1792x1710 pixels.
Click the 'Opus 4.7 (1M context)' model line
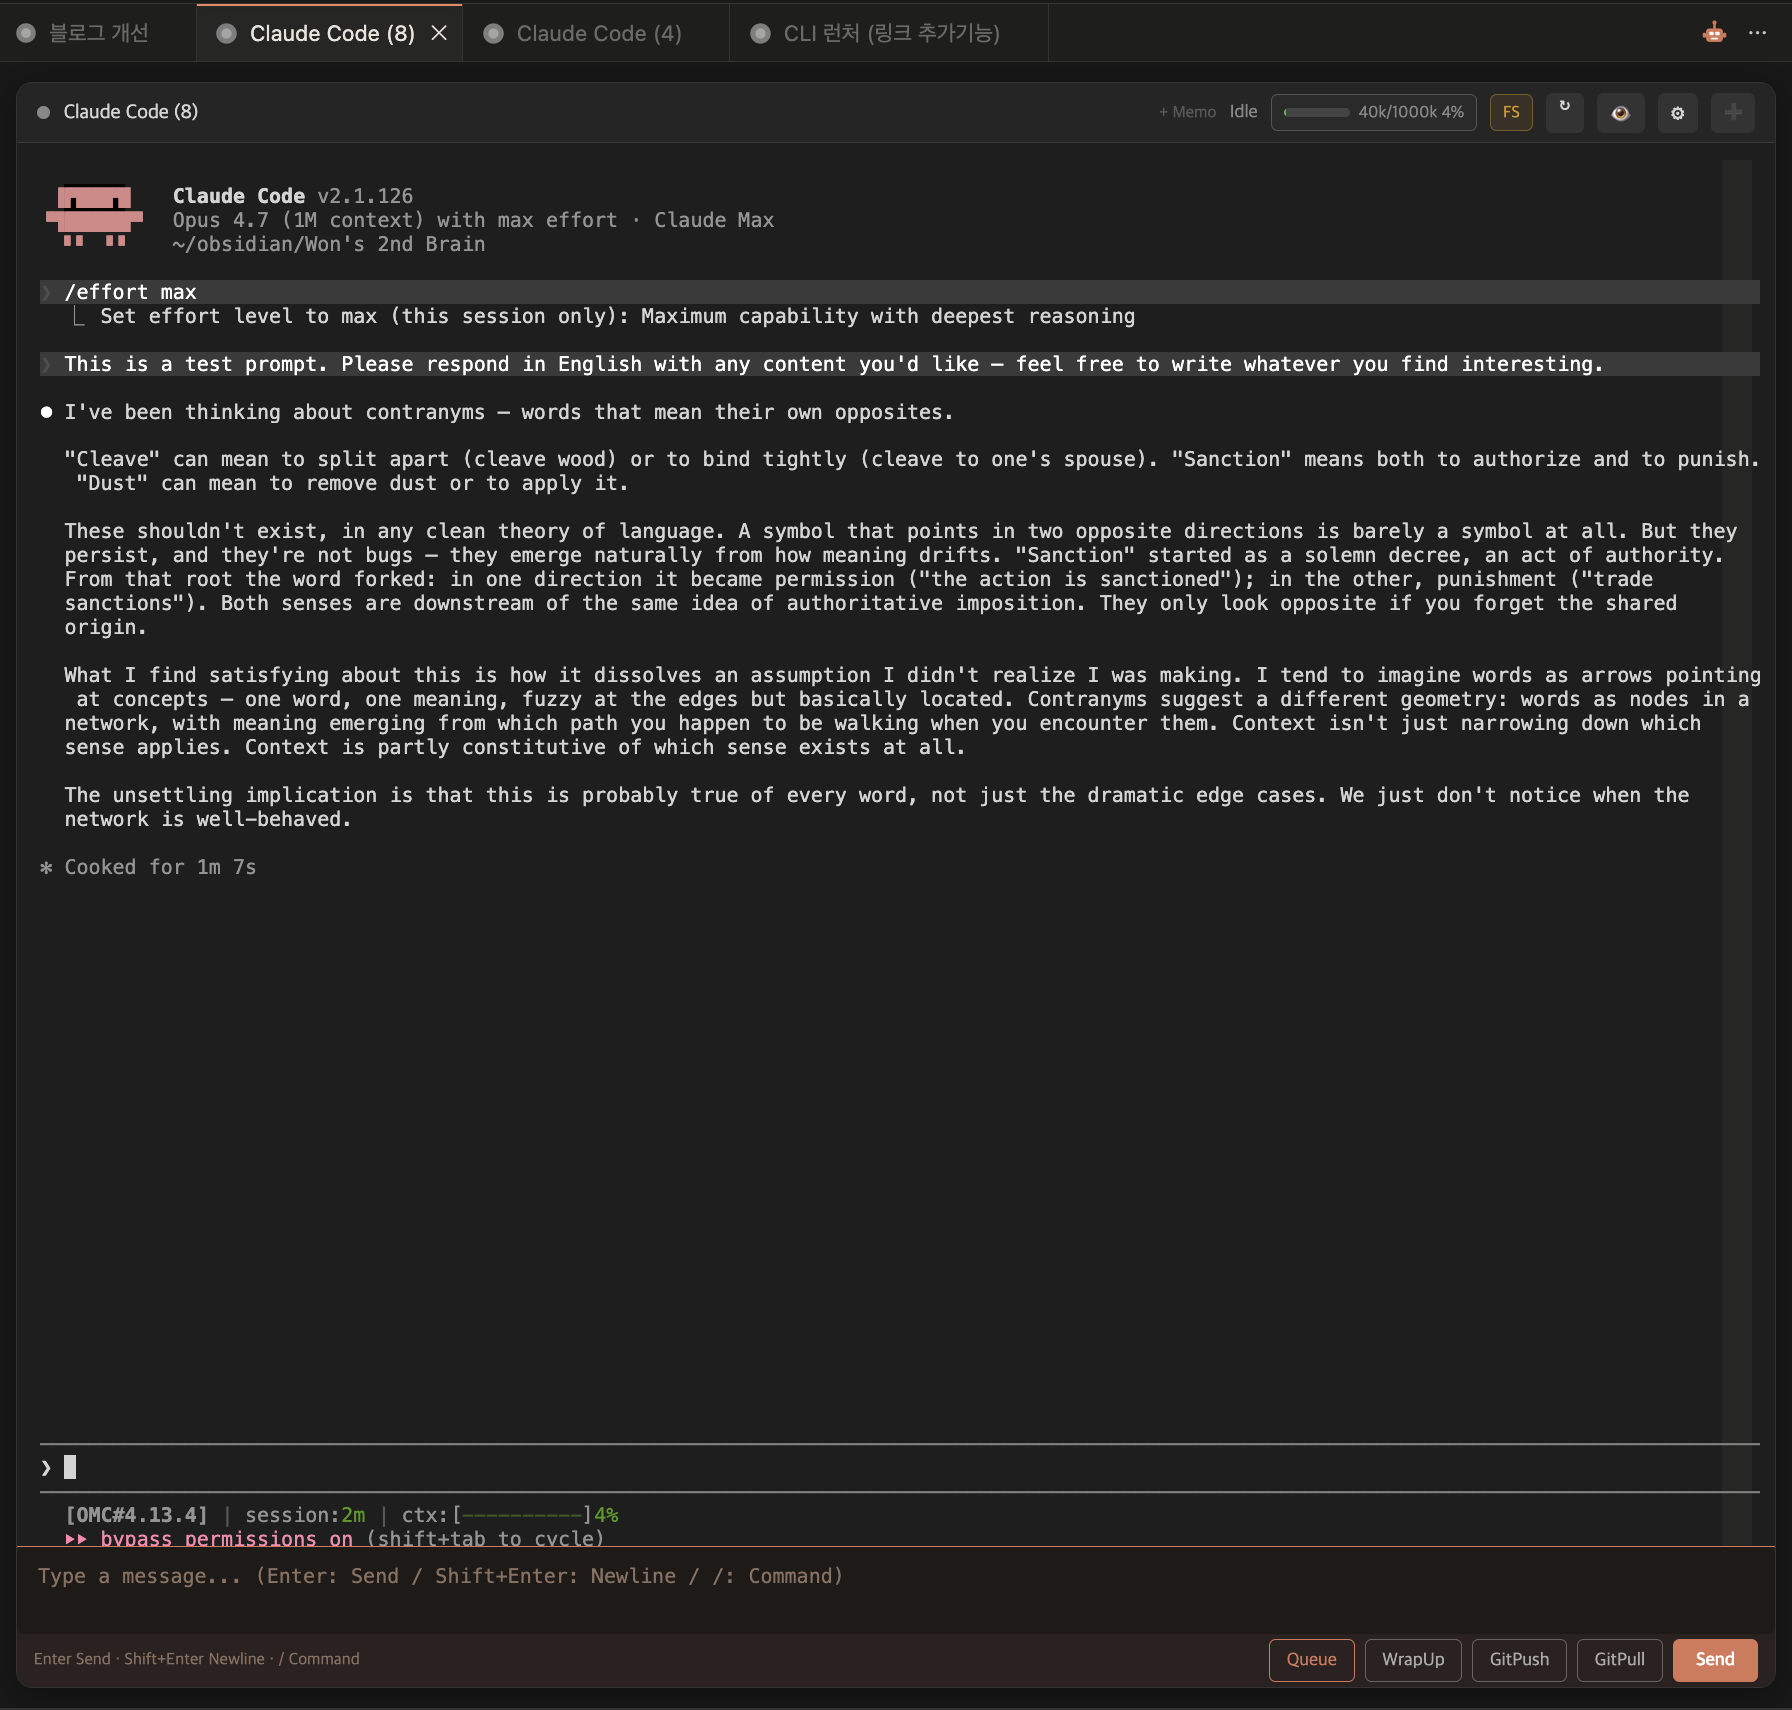tap(473, 220)
